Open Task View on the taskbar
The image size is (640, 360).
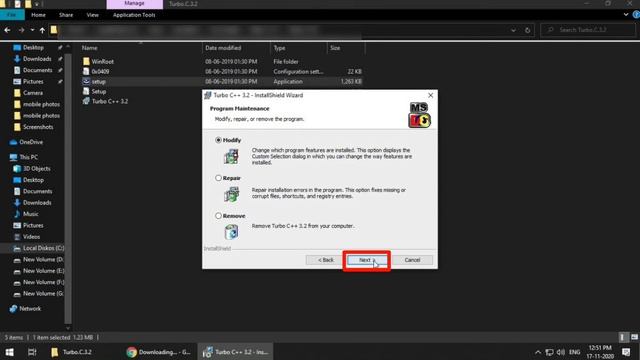click(x=32, y=352)
